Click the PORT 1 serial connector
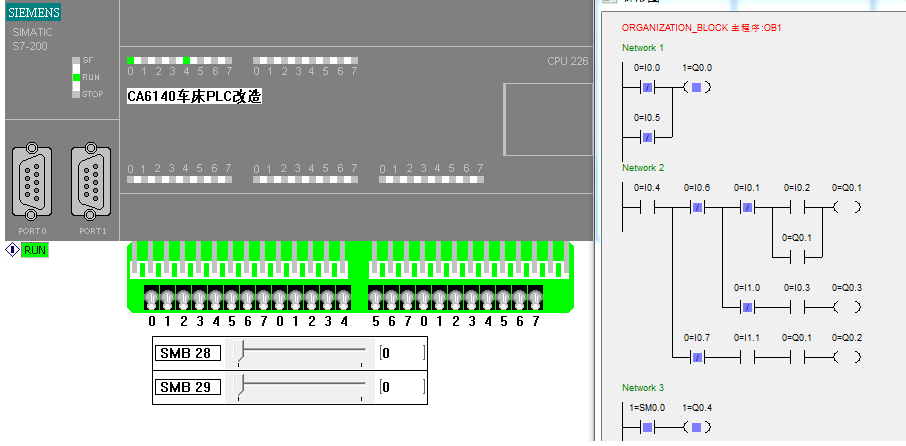Viewport: 906px width, 446px height. pos(90,181)
